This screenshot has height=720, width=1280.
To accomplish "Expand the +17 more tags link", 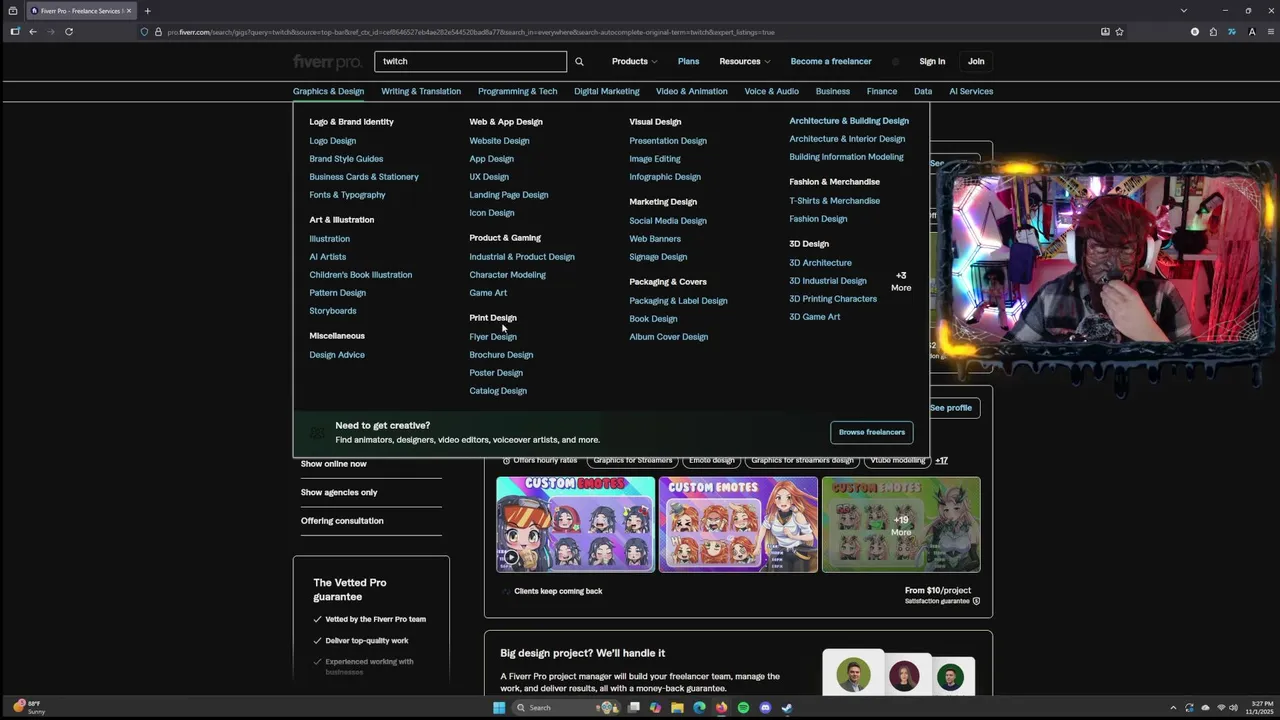I will tap(941, 461).
